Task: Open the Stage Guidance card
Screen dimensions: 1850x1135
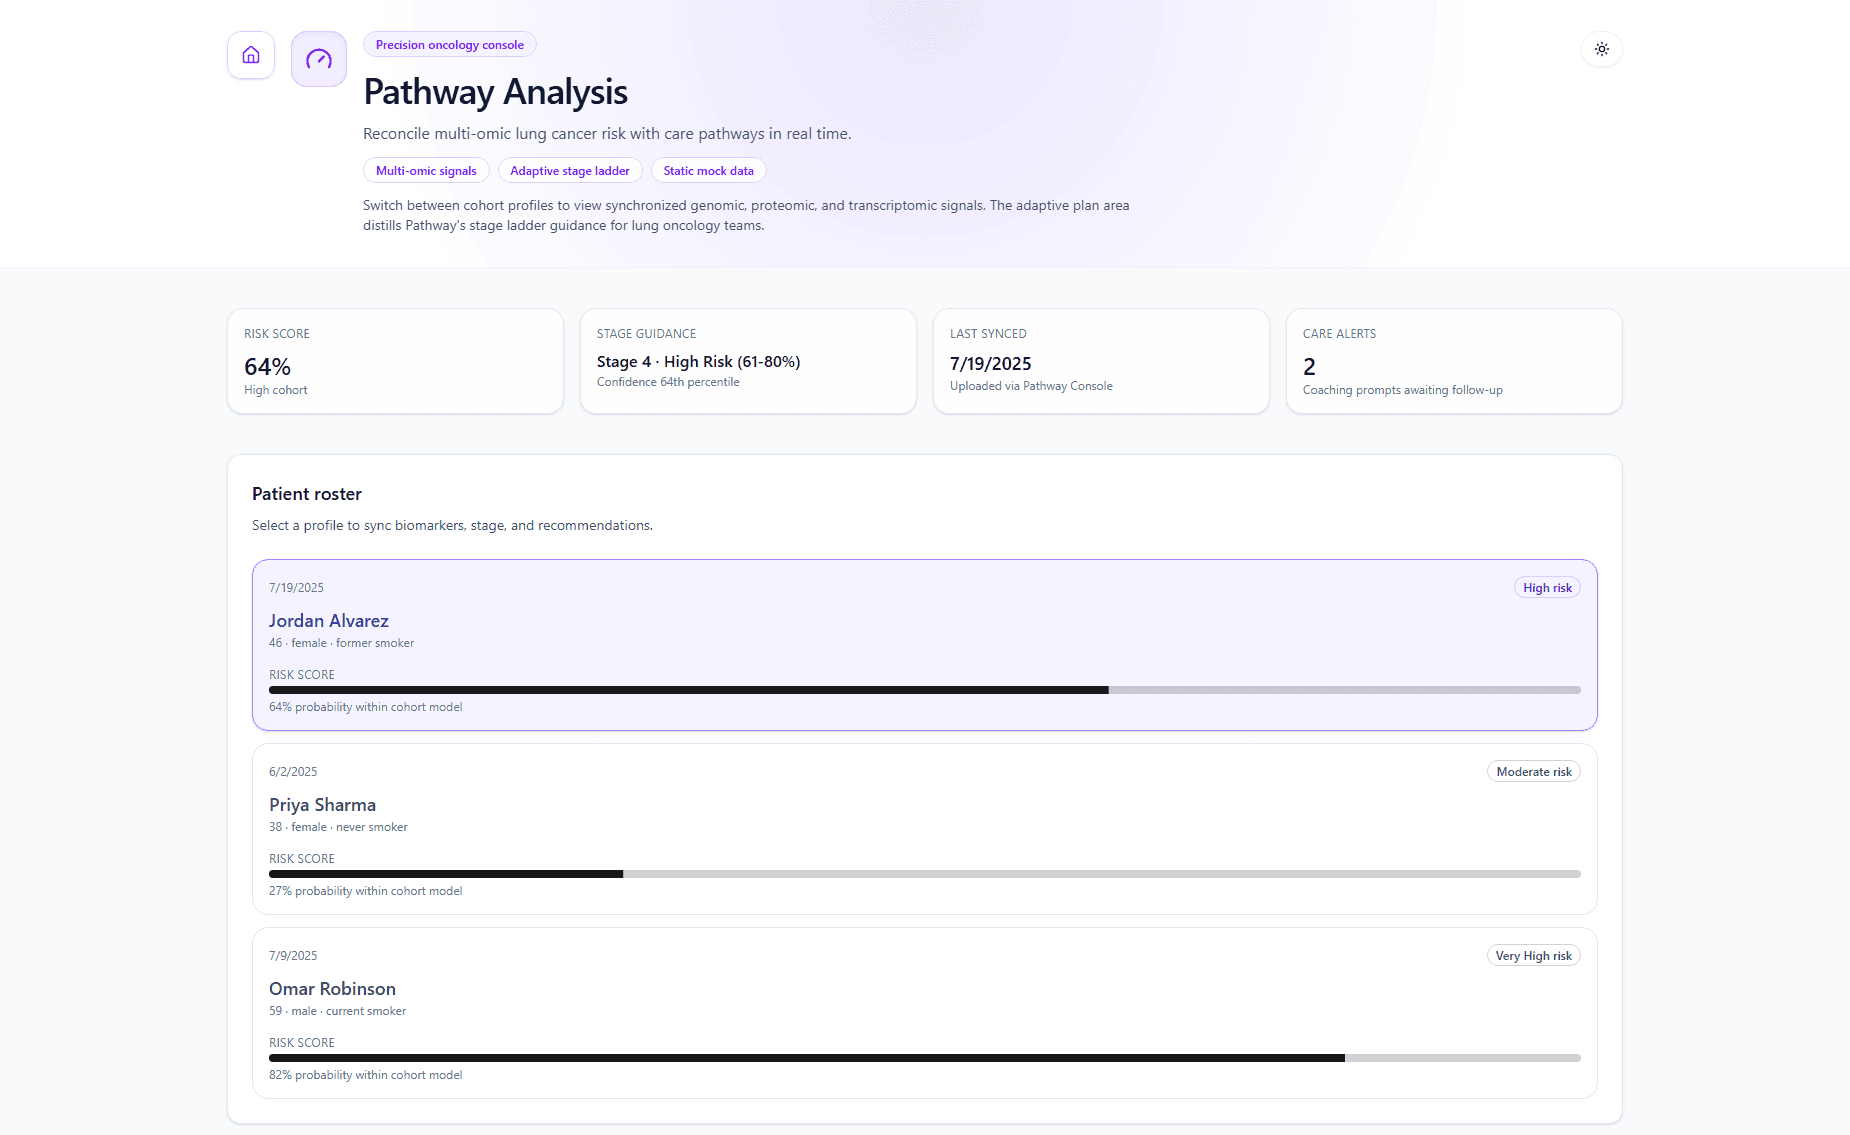Action: [x=748, y=361]
